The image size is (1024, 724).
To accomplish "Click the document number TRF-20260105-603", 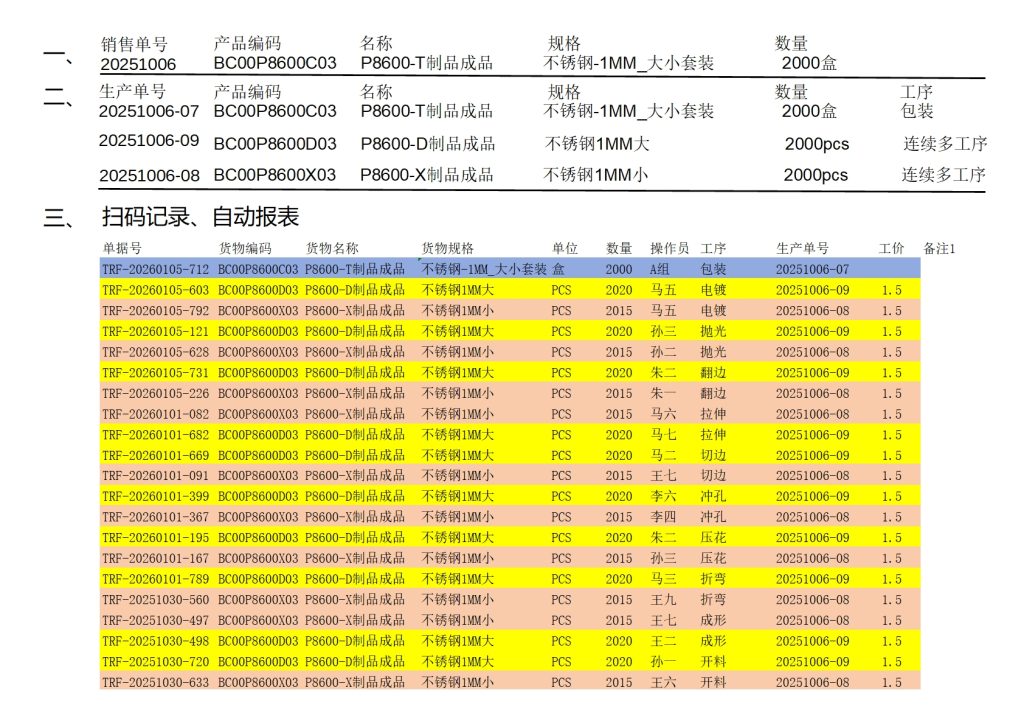I will pos(155,290).
